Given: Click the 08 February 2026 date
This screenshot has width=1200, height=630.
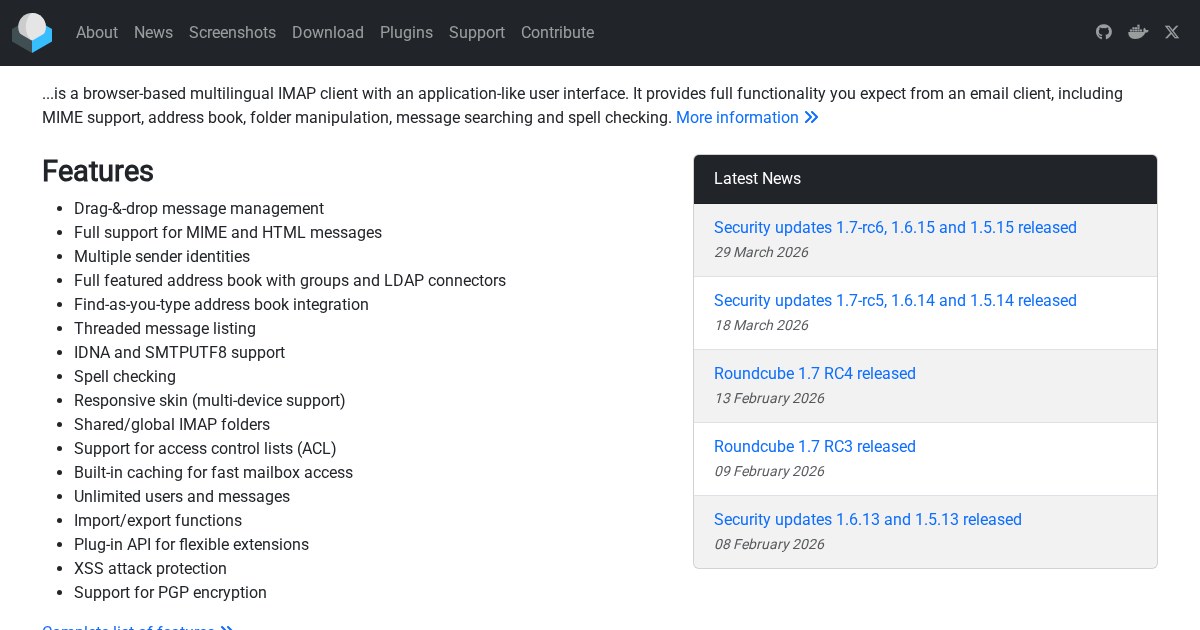Looking at the screenshot, I should pos(769,545).
